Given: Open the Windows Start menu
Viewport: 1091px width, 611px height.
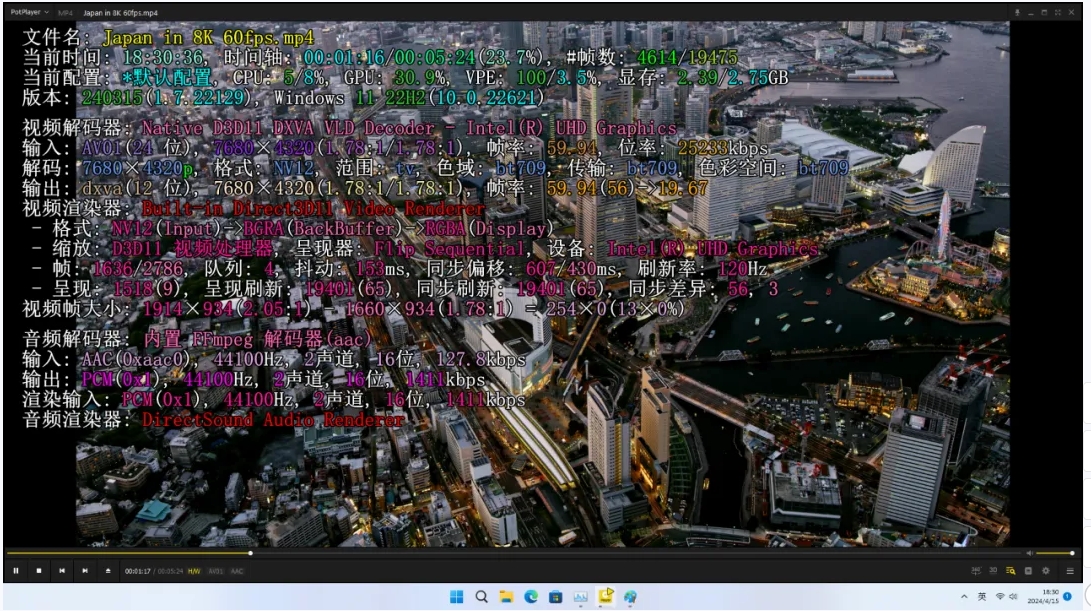Looking at the screenshot, I should [x=456, y=596].
